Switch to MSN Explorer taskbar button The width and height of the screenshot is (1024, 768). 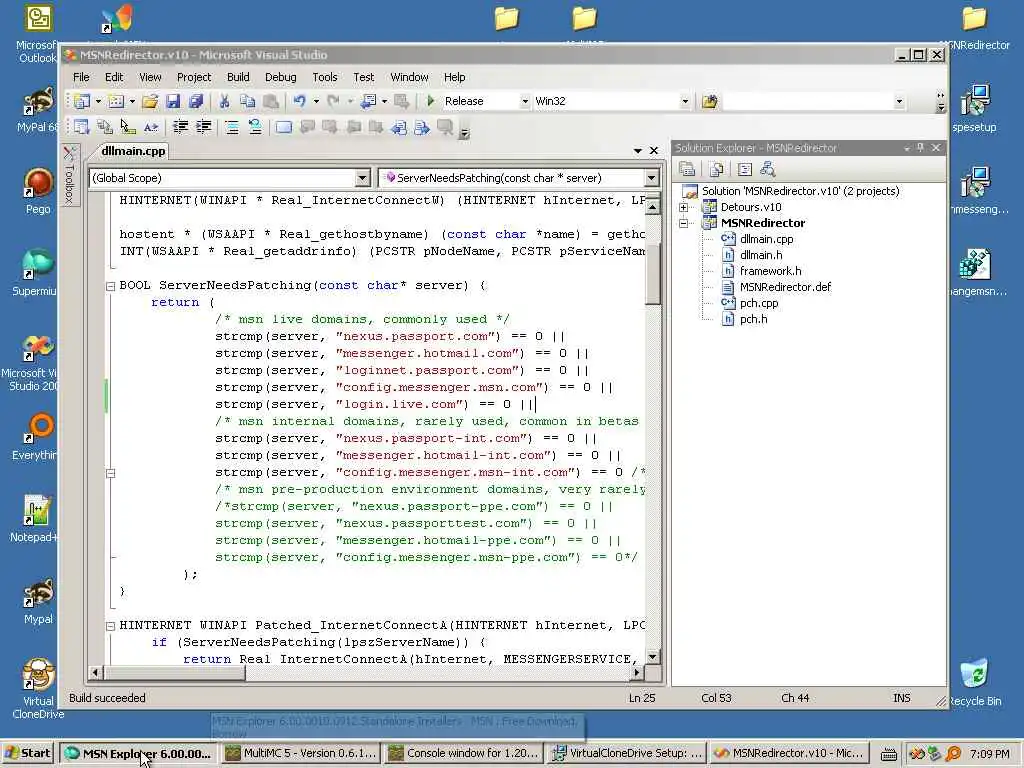pos(138,753)
